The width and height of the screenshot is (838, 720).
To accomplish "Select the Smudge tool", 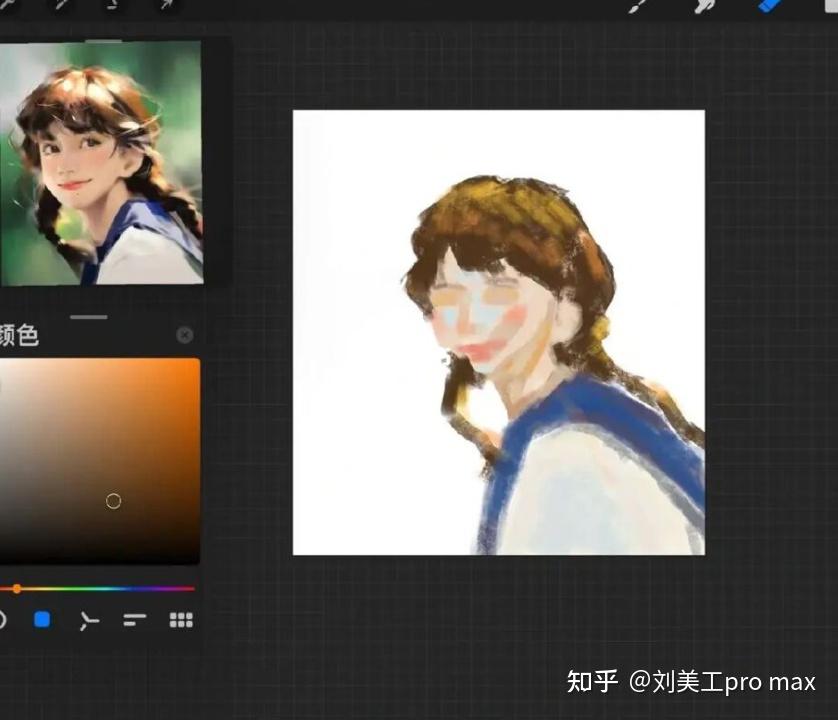I will pos(703,8).
